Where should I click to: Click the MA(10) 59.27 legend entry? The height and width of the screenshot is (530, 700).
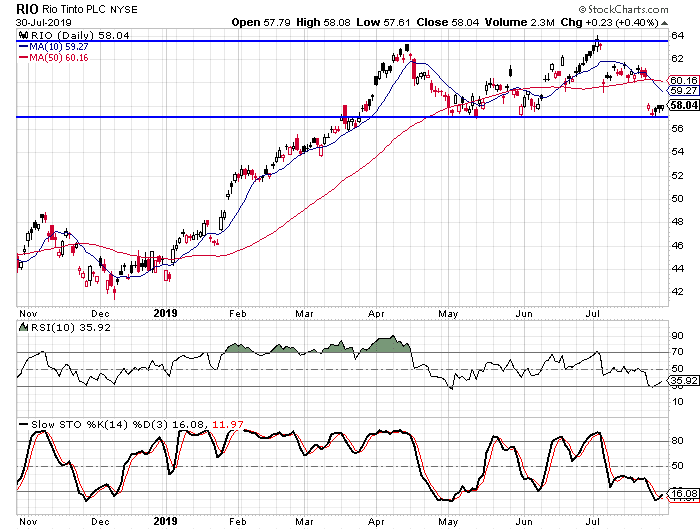tap(54, 46)
